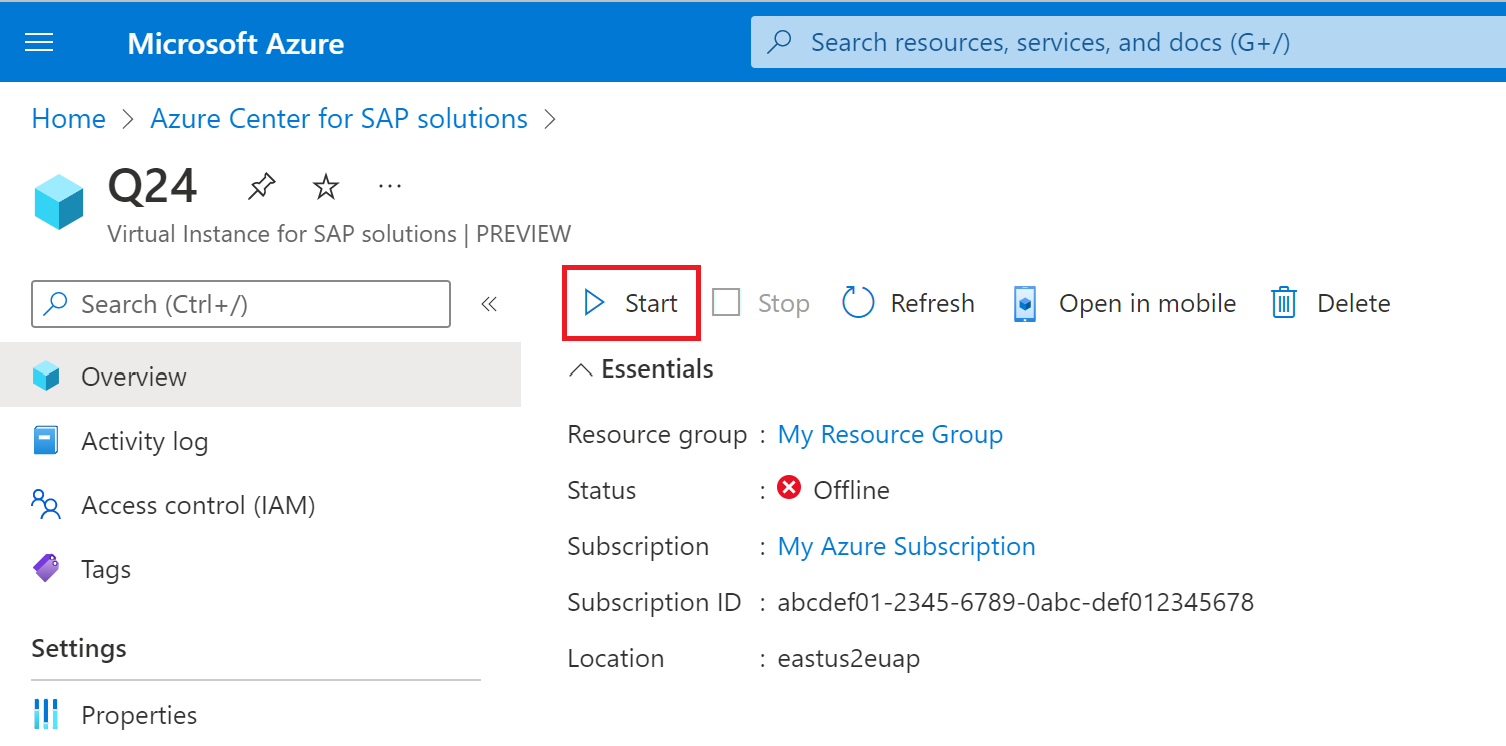The height and width of the screenshot is (746, 1506).
Task: Click the Q24 cube resource icon
Action: coord(59,202)
